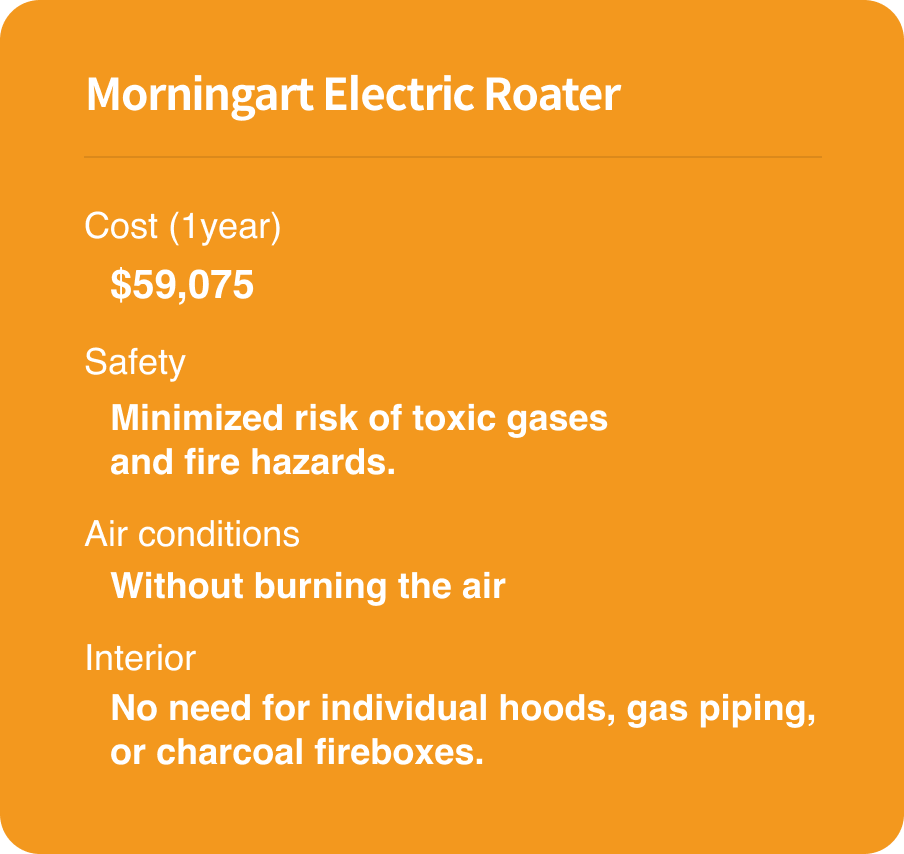Click 'No need for individual hoods' line

(463, 709)
